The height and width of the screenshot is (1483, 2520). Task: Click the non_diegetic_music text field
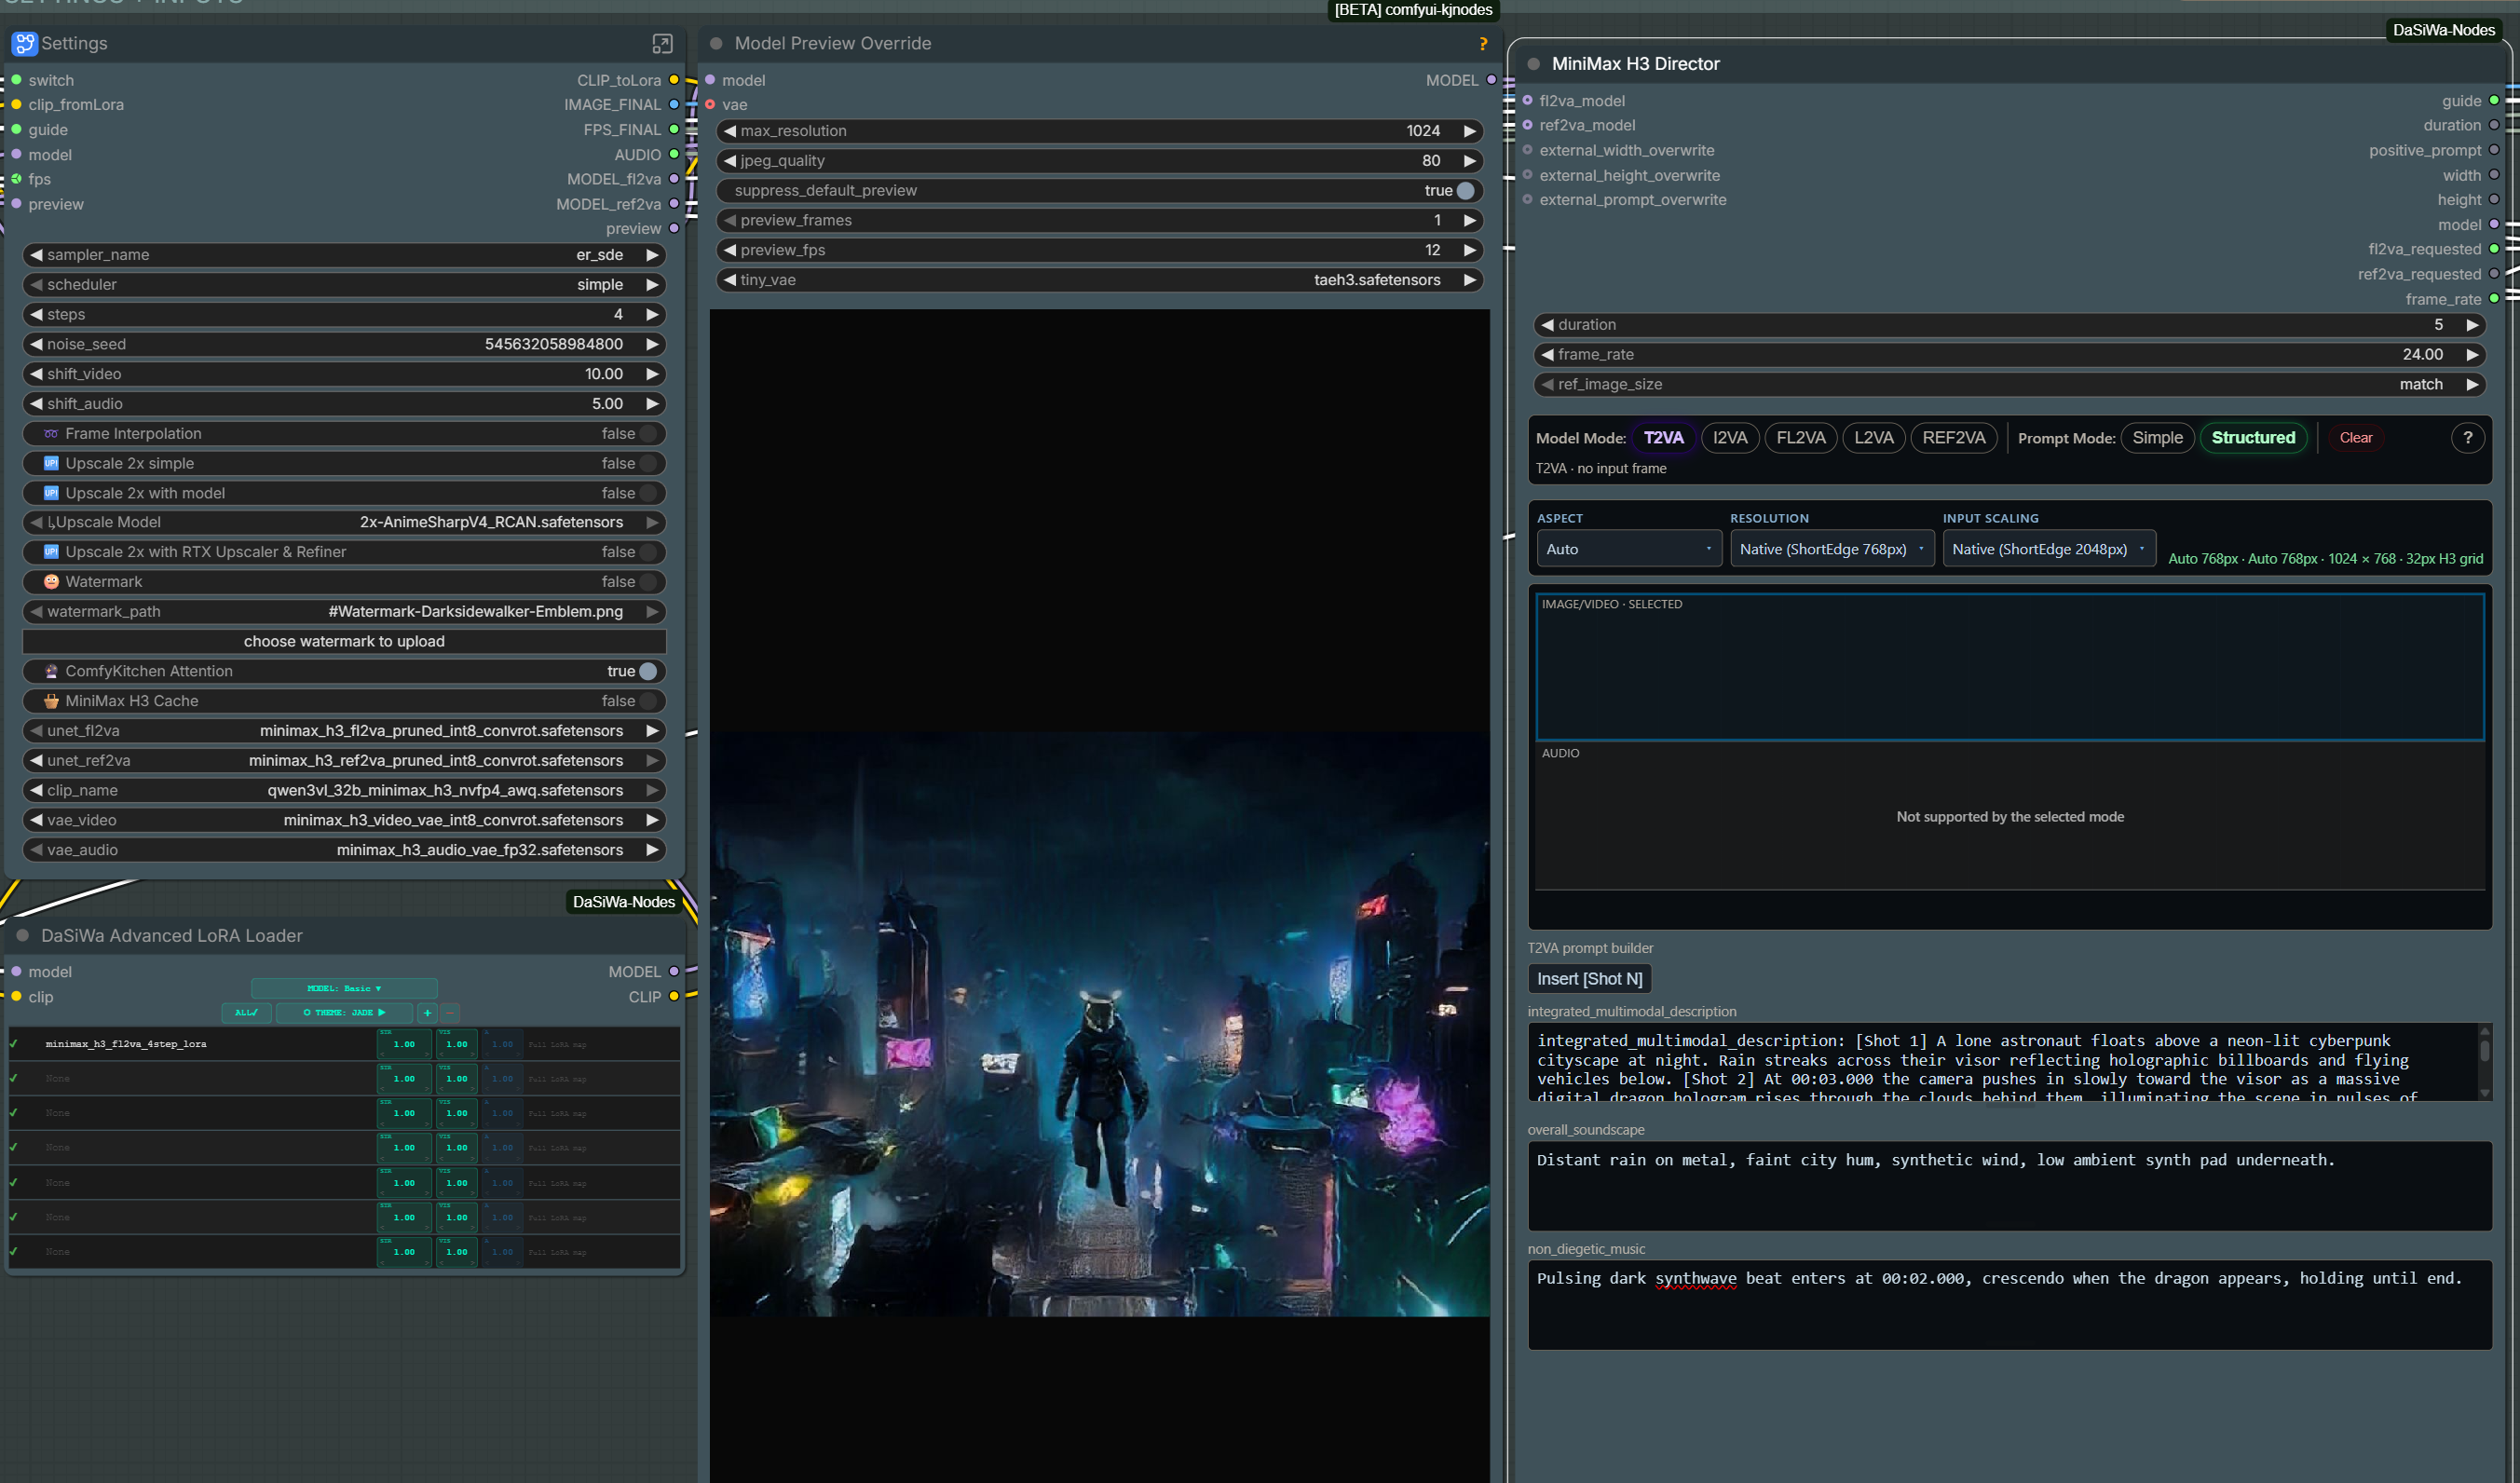point(2009,1305)
